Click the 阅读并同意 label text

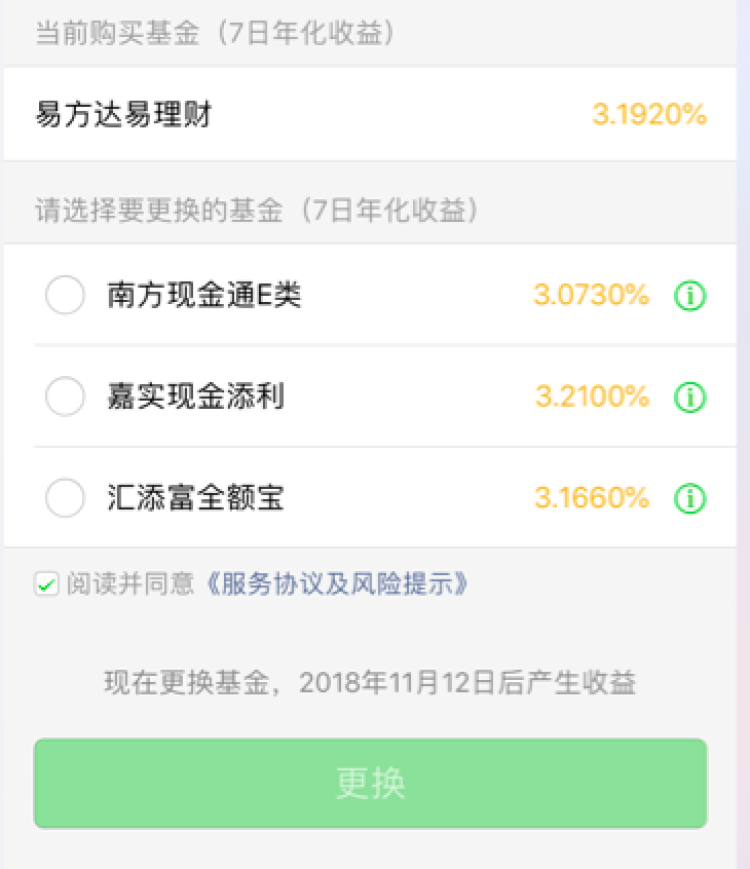[131, 584]
